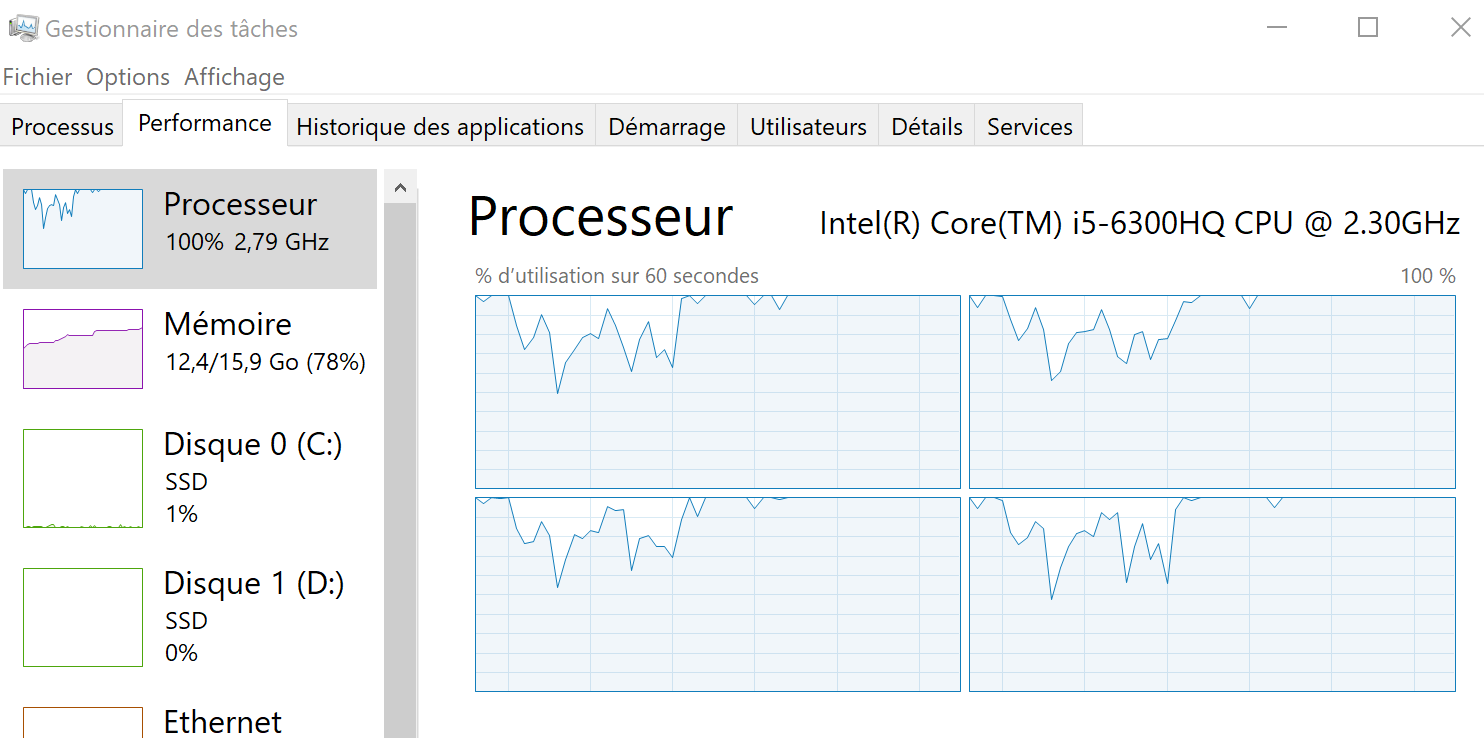Screen dimensions: 1484x738
Task: Select the Processeur graph thumbnail in sidebar
Action: pyautogui.click(x=82, y=228)
